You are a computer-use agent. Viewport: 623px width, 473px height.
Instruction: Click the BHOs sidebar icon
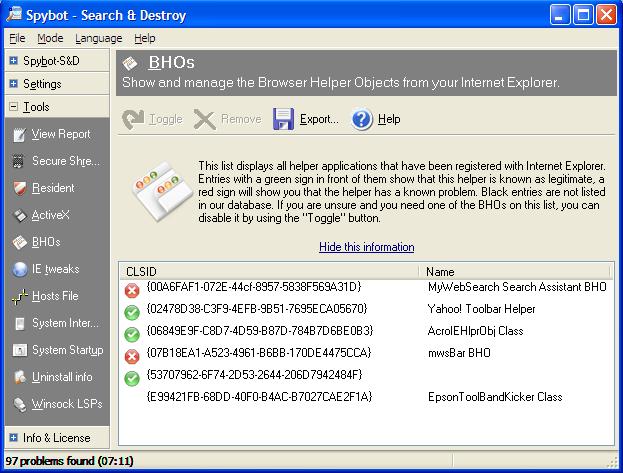click(19, 242)
